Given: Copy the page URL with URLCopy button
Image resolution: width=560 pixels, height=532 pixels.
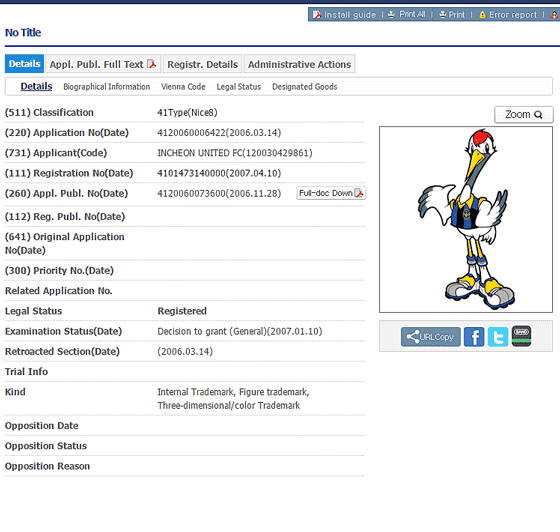Looking at the screenshot, I should [431, 337].
